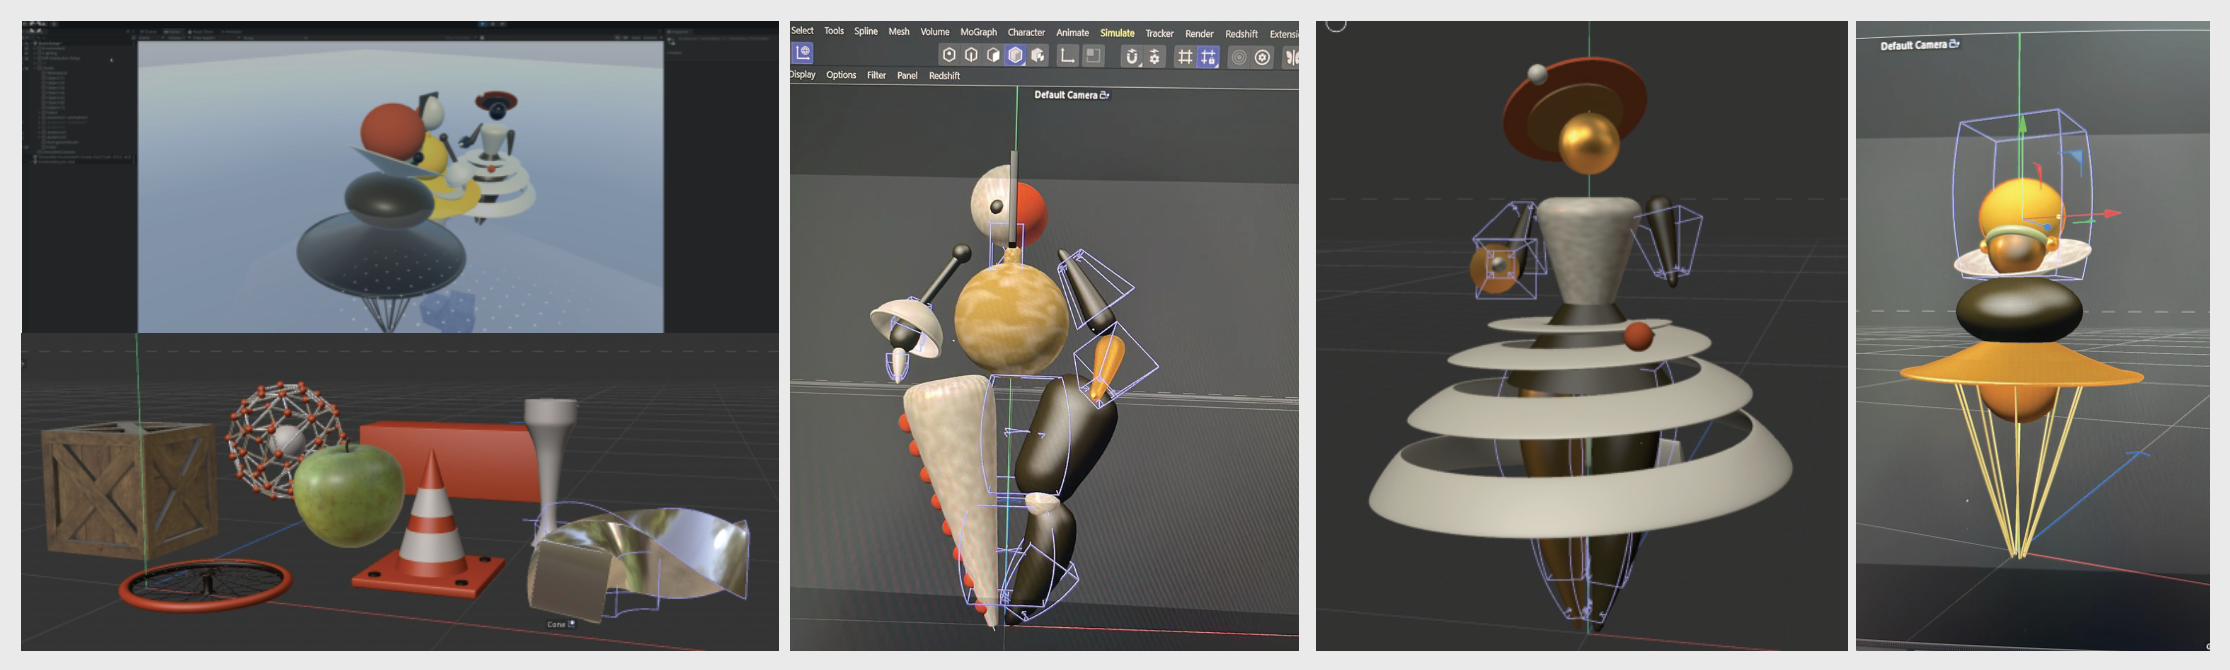Open the Character menu
This screenshot has width=2230, height=670.
click(1026, 33)
